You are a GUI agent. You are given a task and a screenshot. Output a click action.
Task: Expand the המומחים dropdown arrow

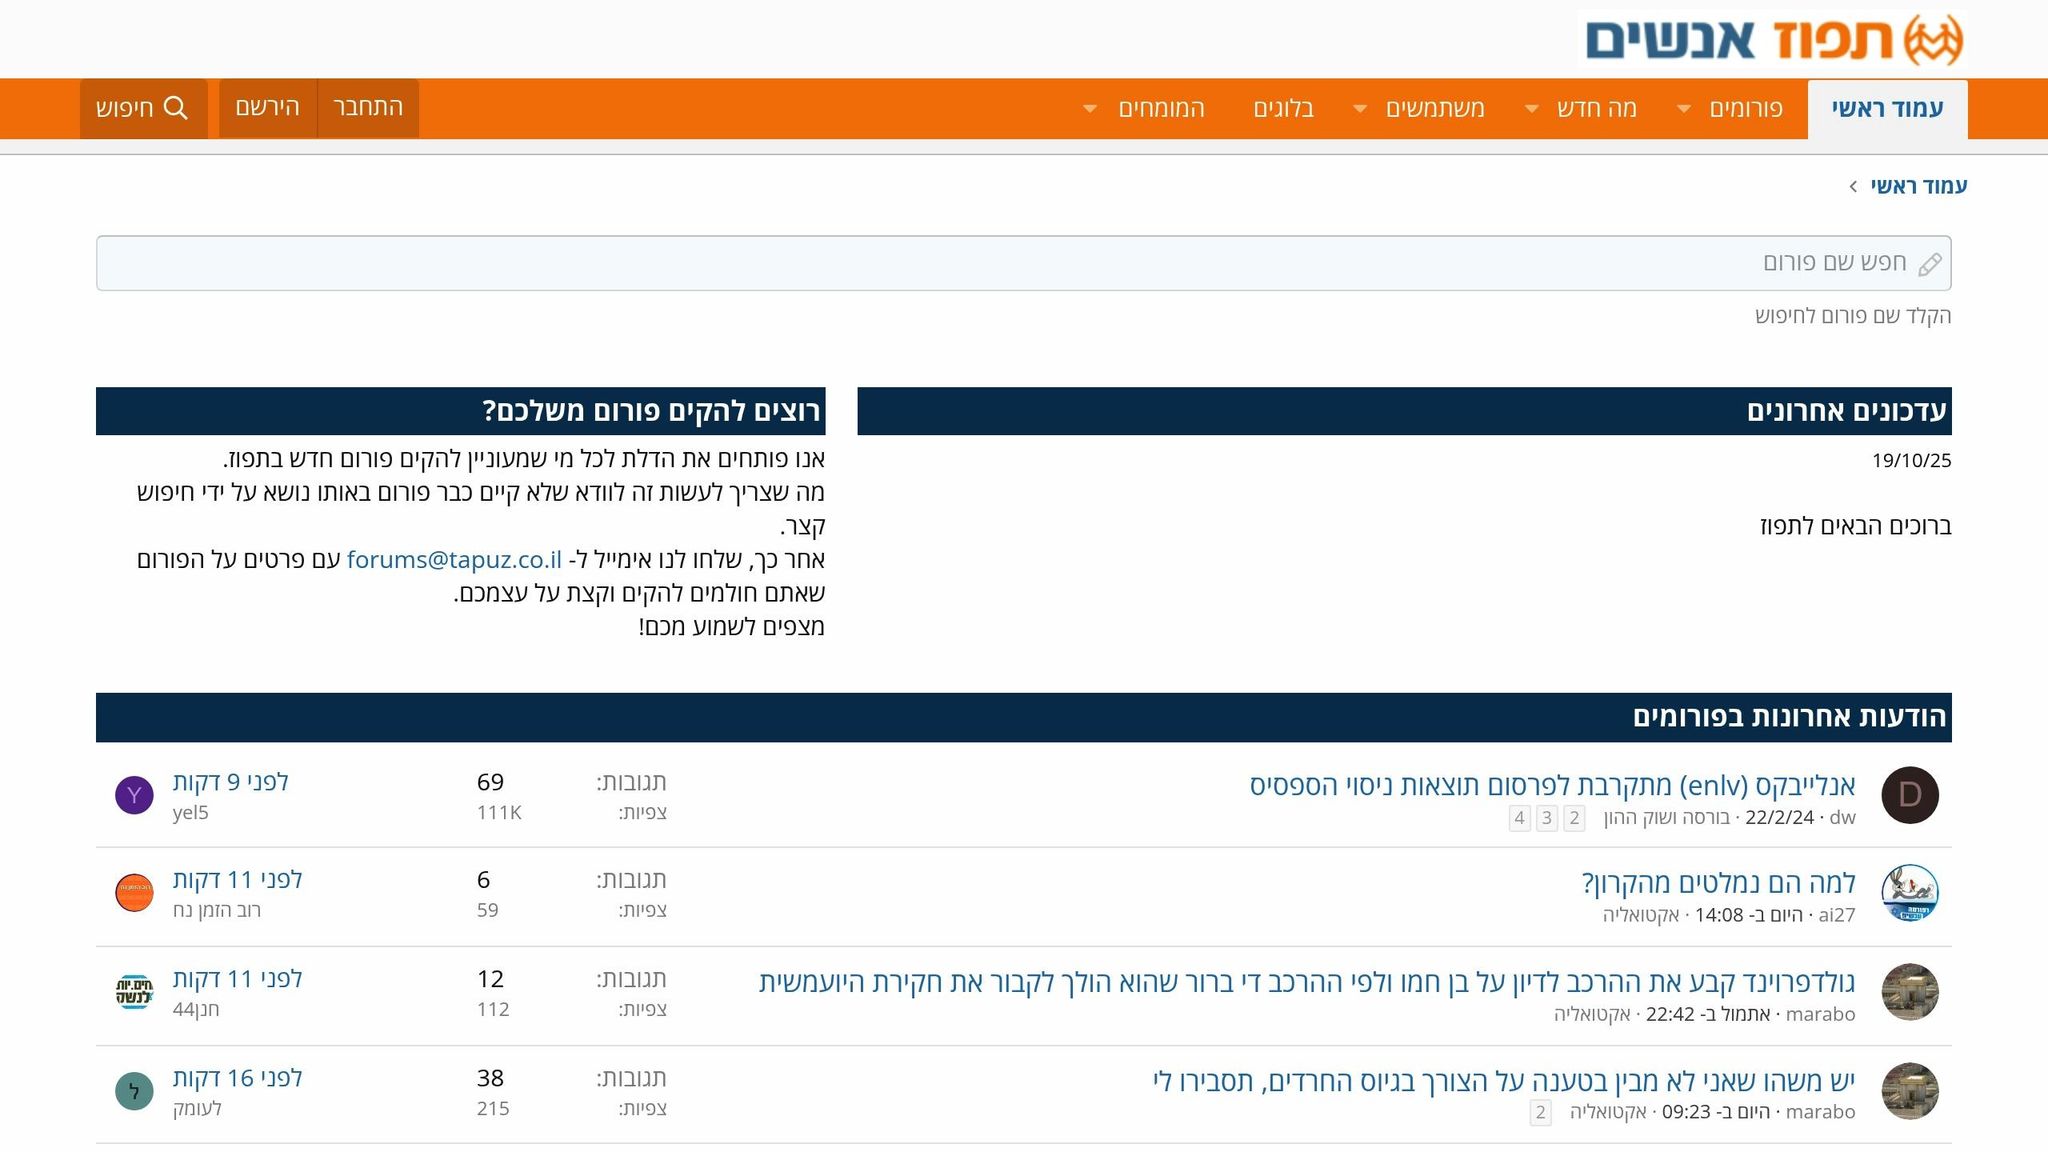coord(1090,109)
